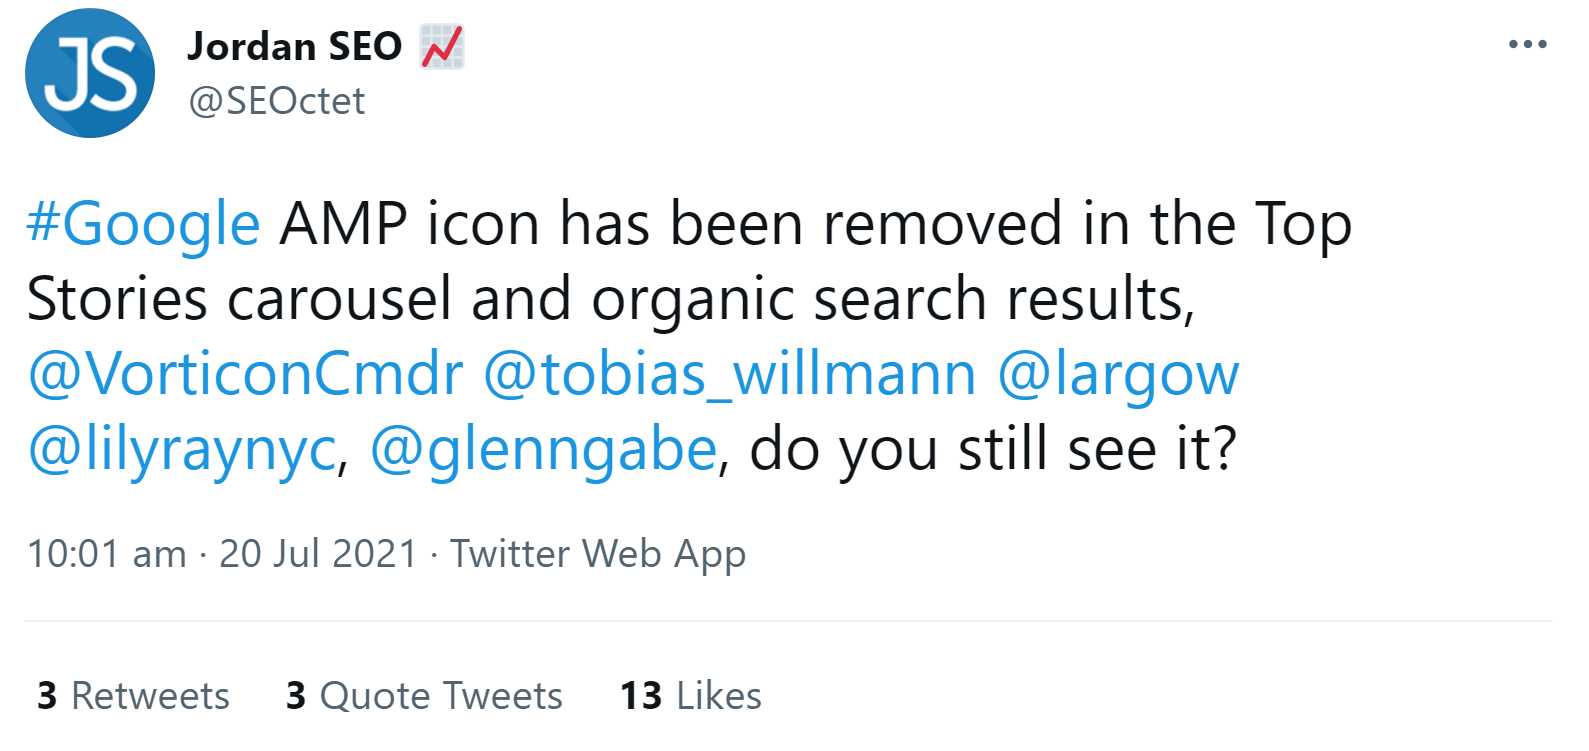Show the 3 Quote Tweets
The image size is (1589, 751).
pos(424,696)
